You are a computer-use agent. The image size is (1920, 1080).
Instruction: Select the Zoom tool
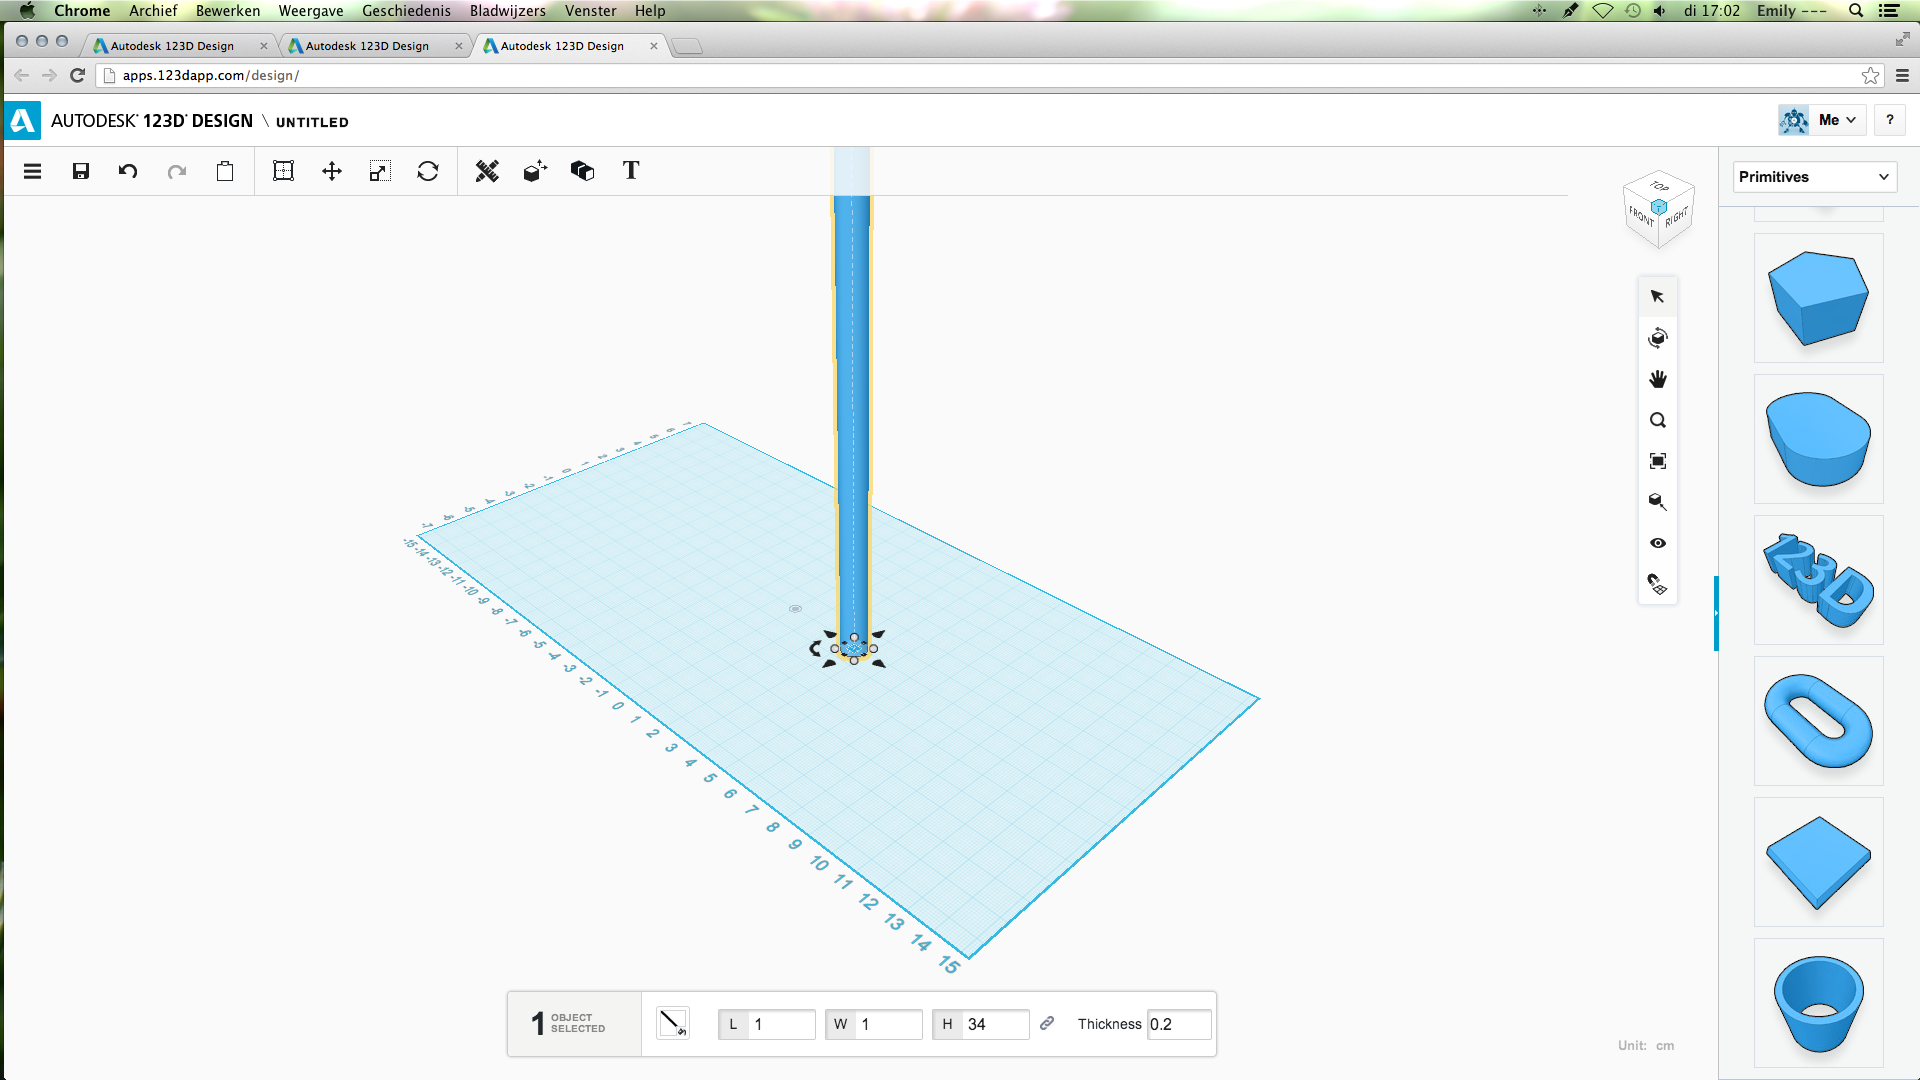(1656, 419)
